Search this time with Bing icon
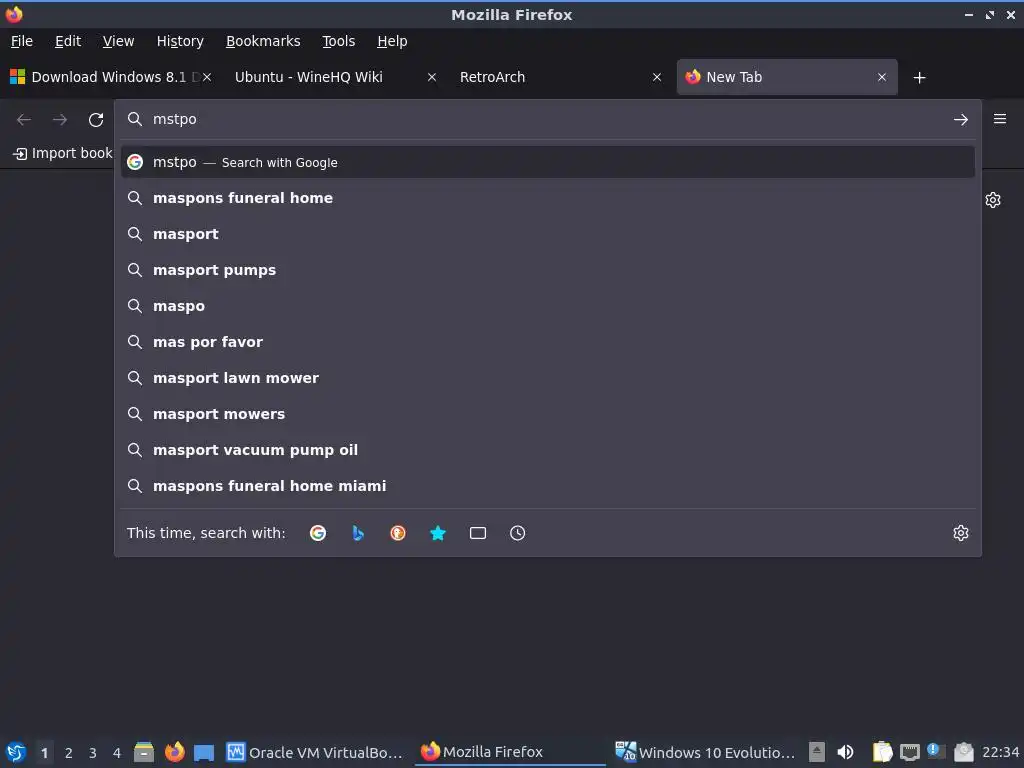The width and height of the screenshot is (1024, 768). (x=358, y=533)
